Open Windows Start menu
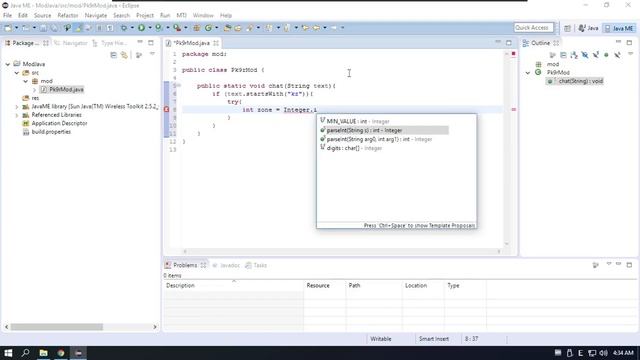 pyautogui.click(x=8, y=353)
